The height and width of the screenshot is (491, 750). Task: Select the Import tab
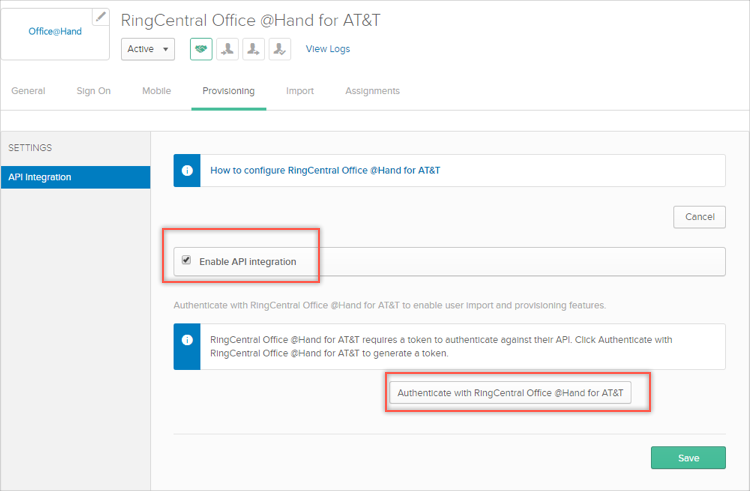coord(300,91)
